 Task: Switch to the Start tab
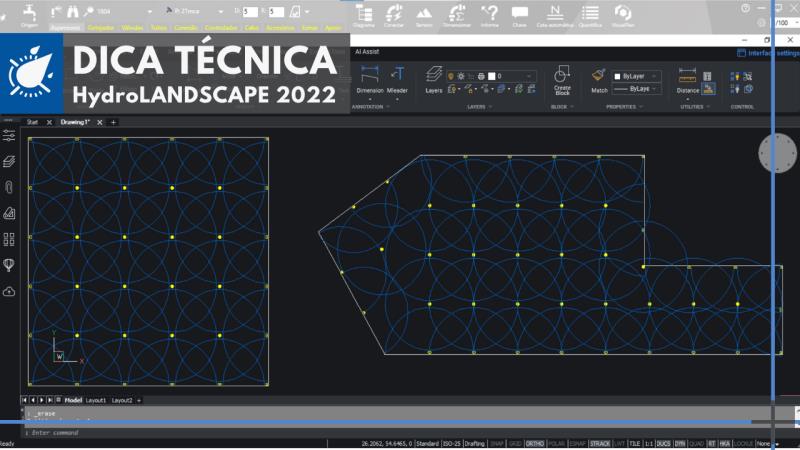point(32,122)
